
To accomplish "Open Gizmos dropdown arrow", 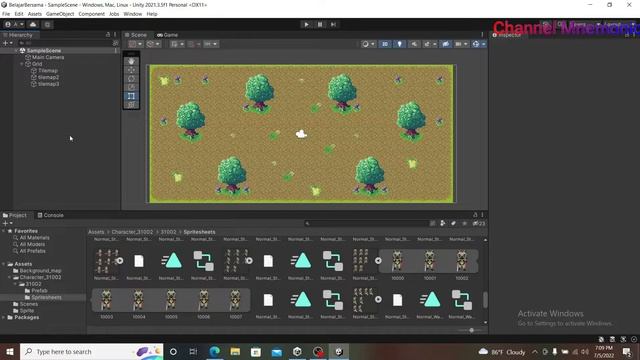I will [x=484, y=44].
